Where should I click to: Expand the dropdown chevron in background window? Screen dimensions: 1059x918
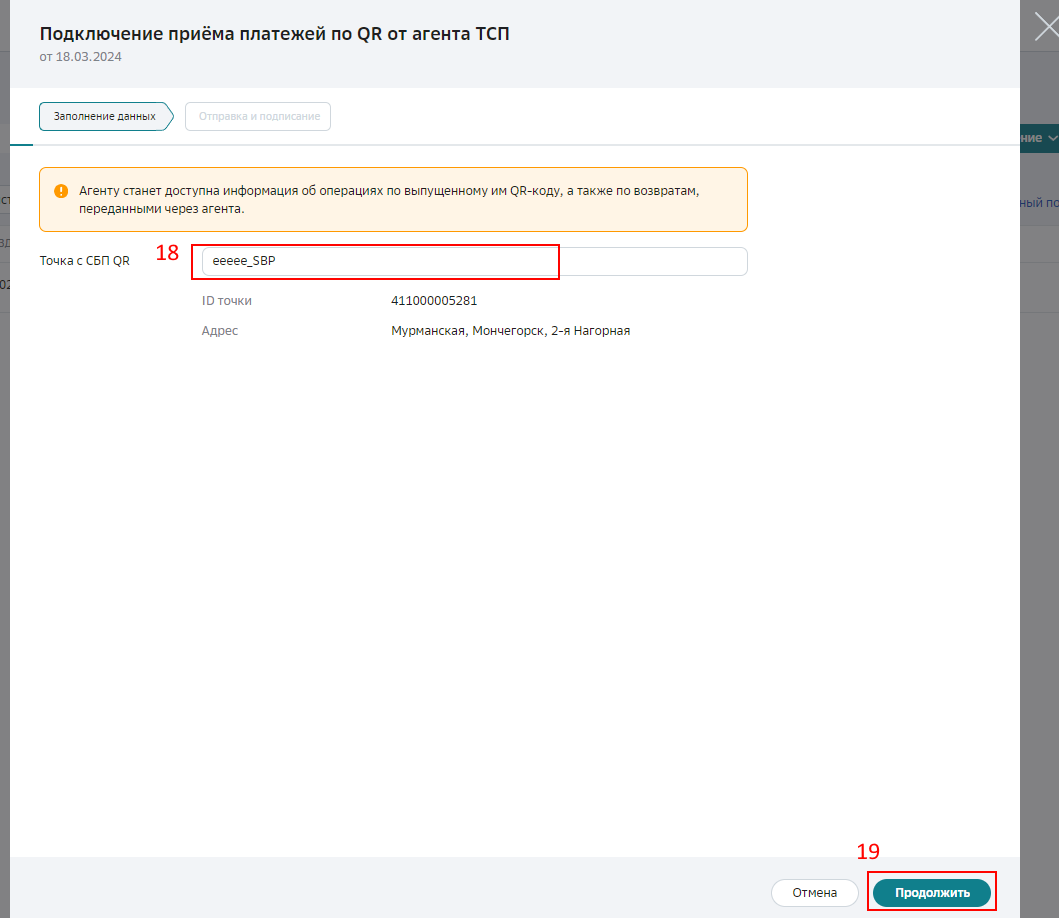[x=1052, y=138]
